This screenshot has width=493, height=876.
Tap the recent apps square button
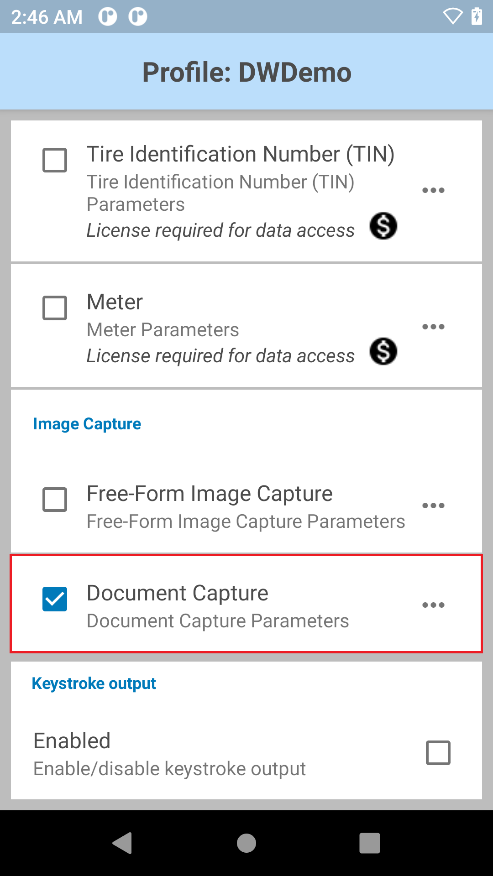coord(369,843)
